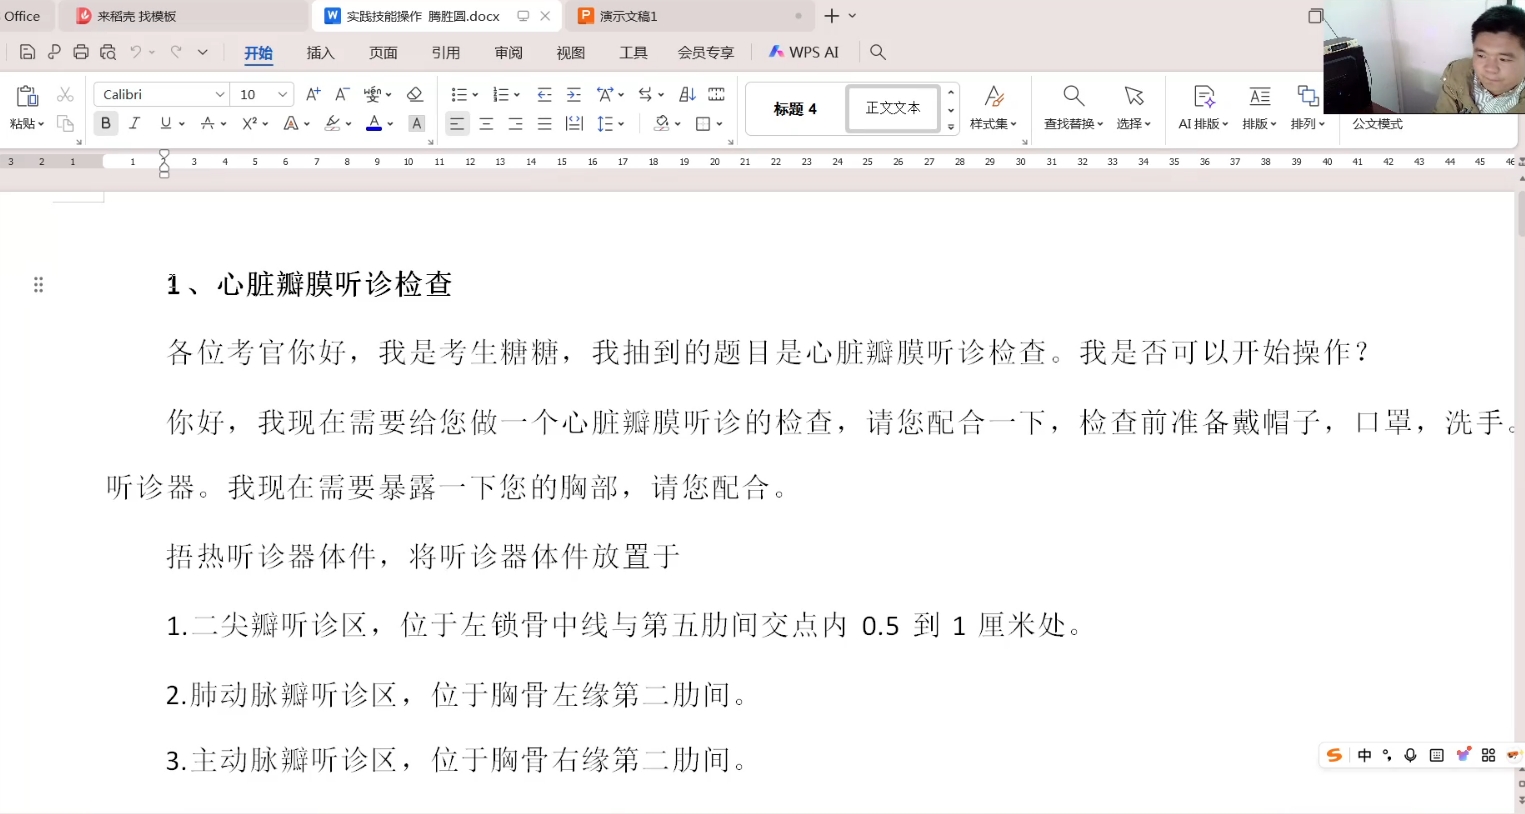This screenshot has height=814, width=1525.
Task: Click the 公文模式 button
Action: (x=1377, y=123)
